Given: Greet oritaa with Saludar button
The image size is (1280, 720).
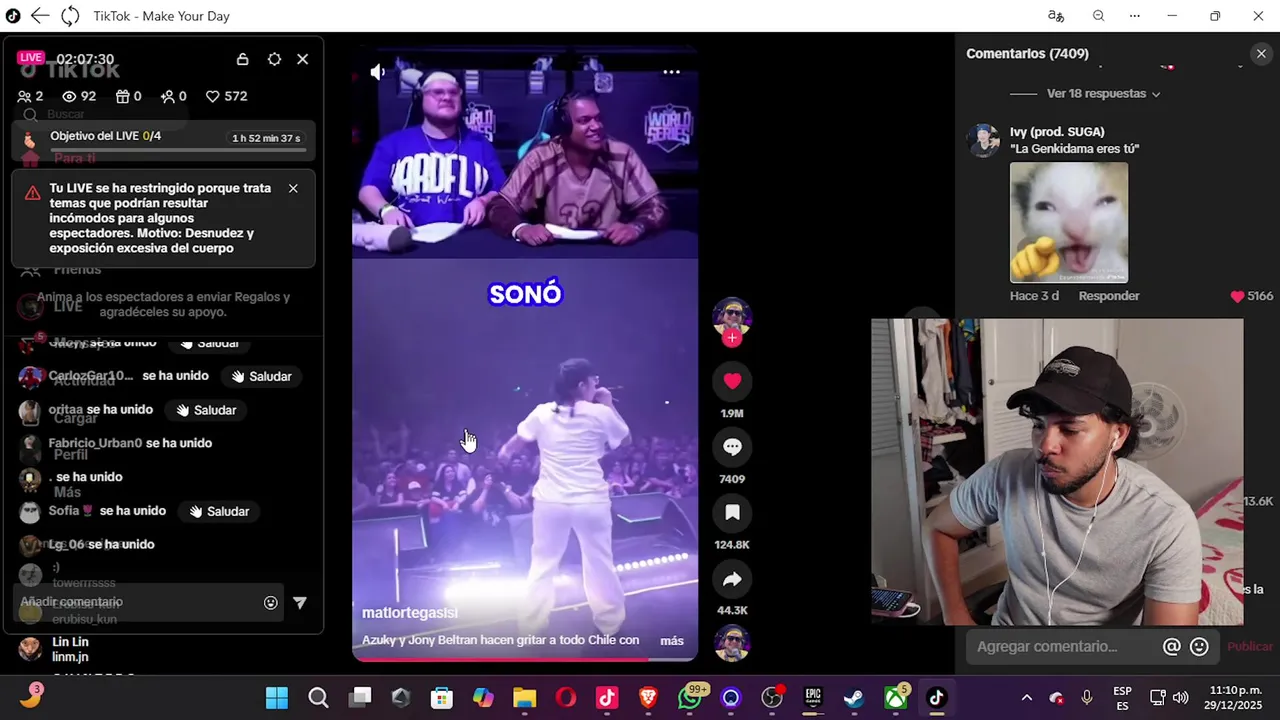Looking at the screenshot, I should tap(206, 410).
